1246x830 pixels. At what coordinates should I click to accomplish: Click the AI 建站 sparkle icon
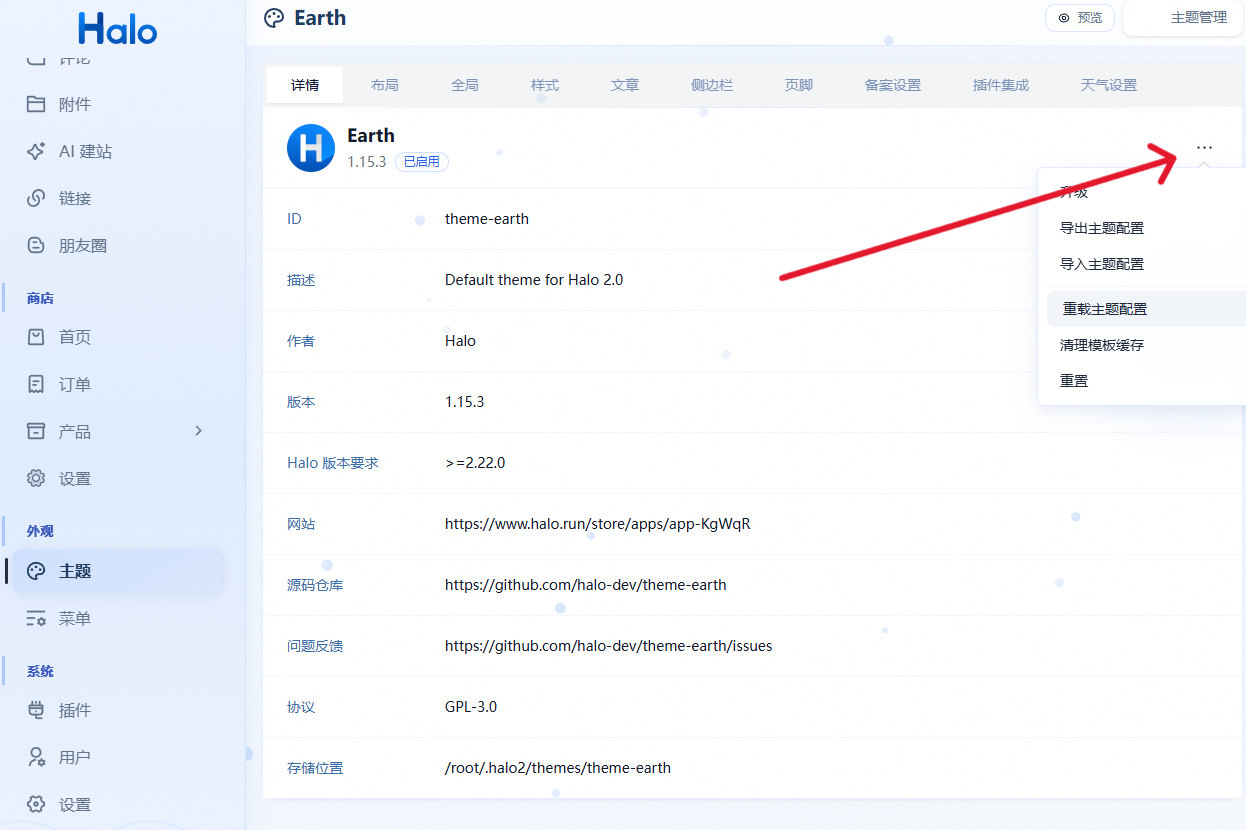point(36,151)
